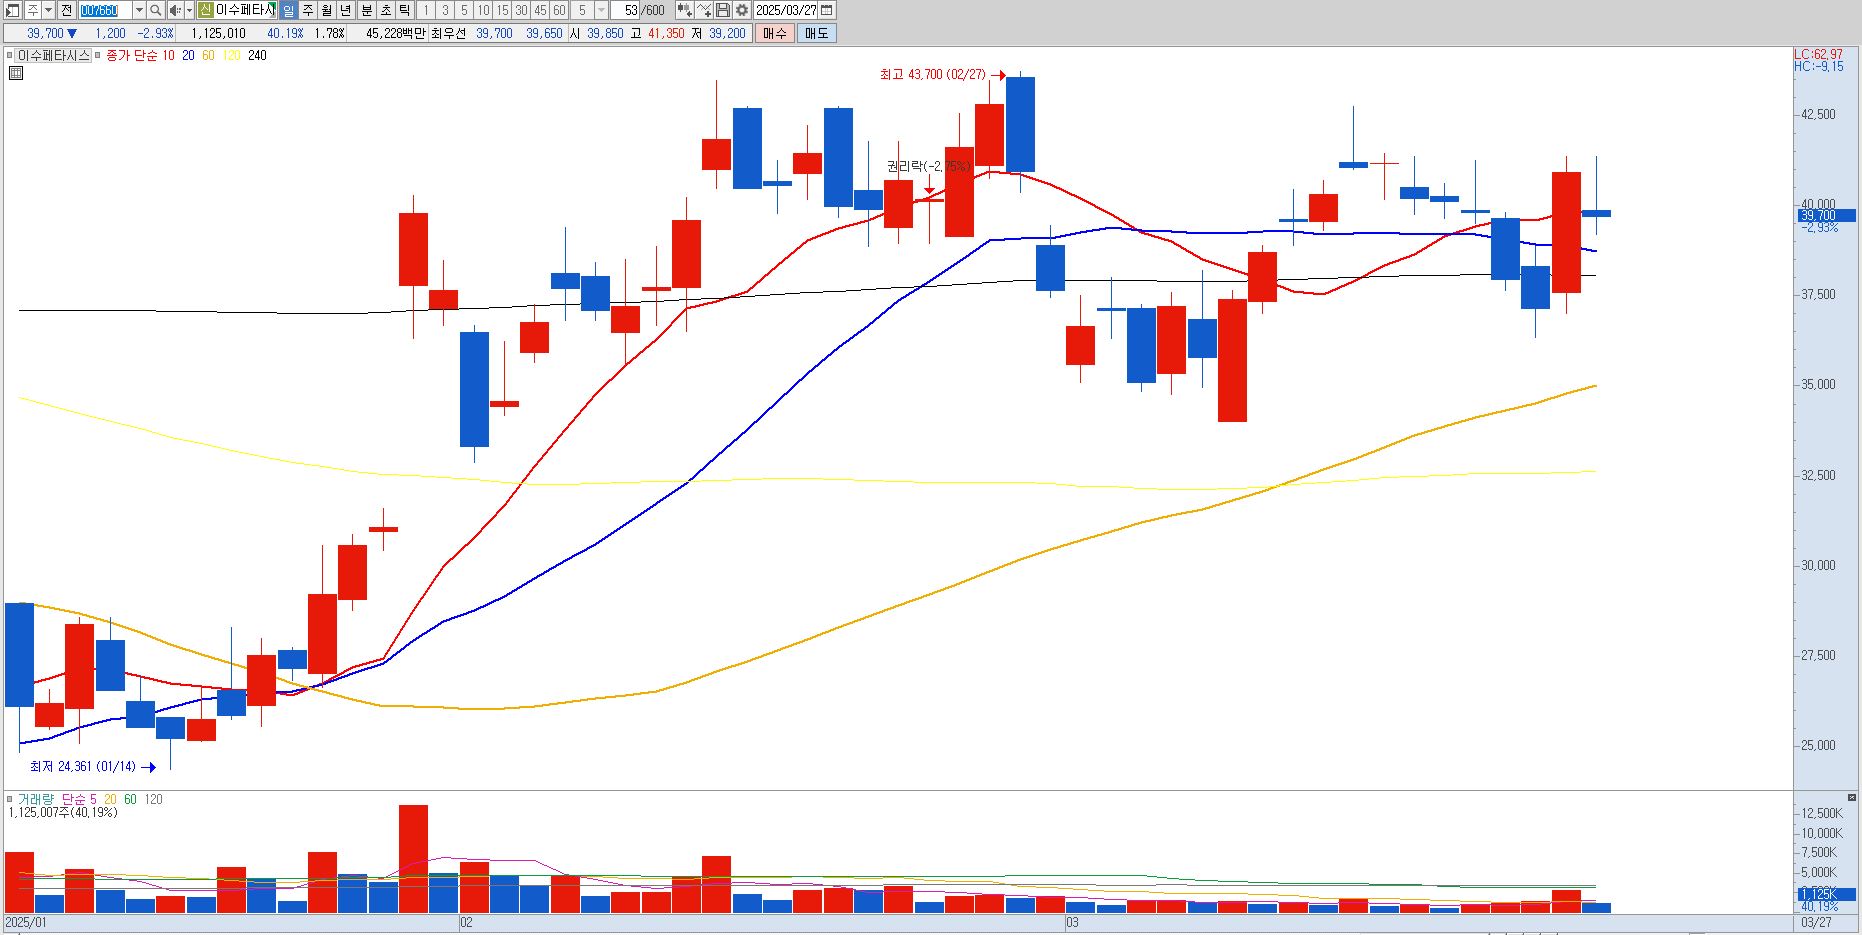
Task: Toggle the box before 거래량 legend
Action: (x=9, y=799)
